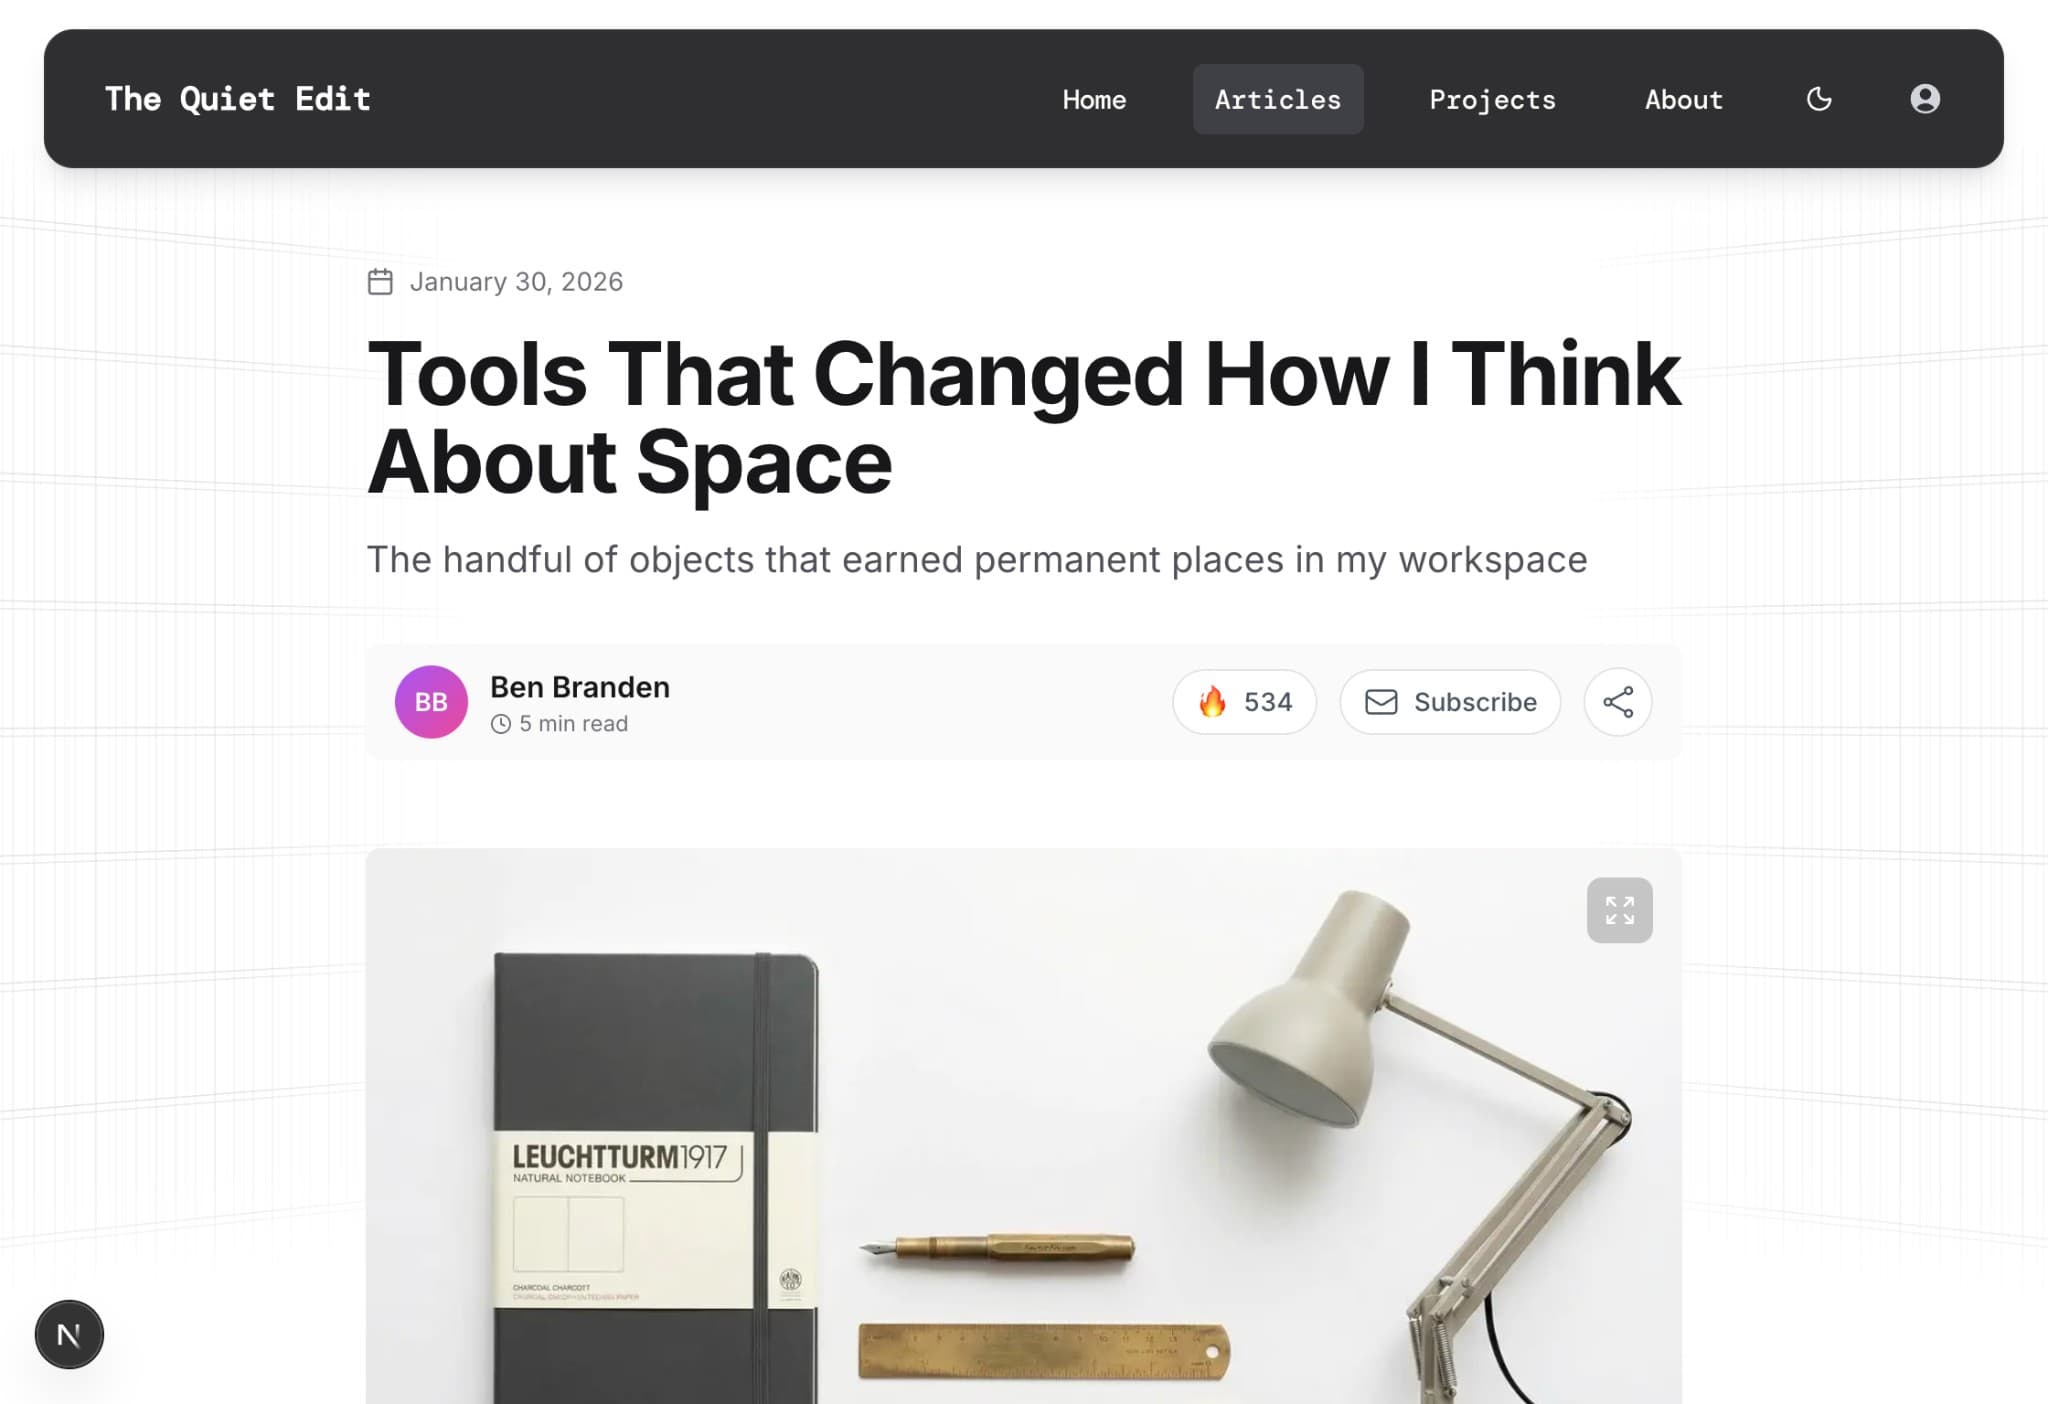
Task: Click the calendar icon beside the date
Action: (380, 282)
